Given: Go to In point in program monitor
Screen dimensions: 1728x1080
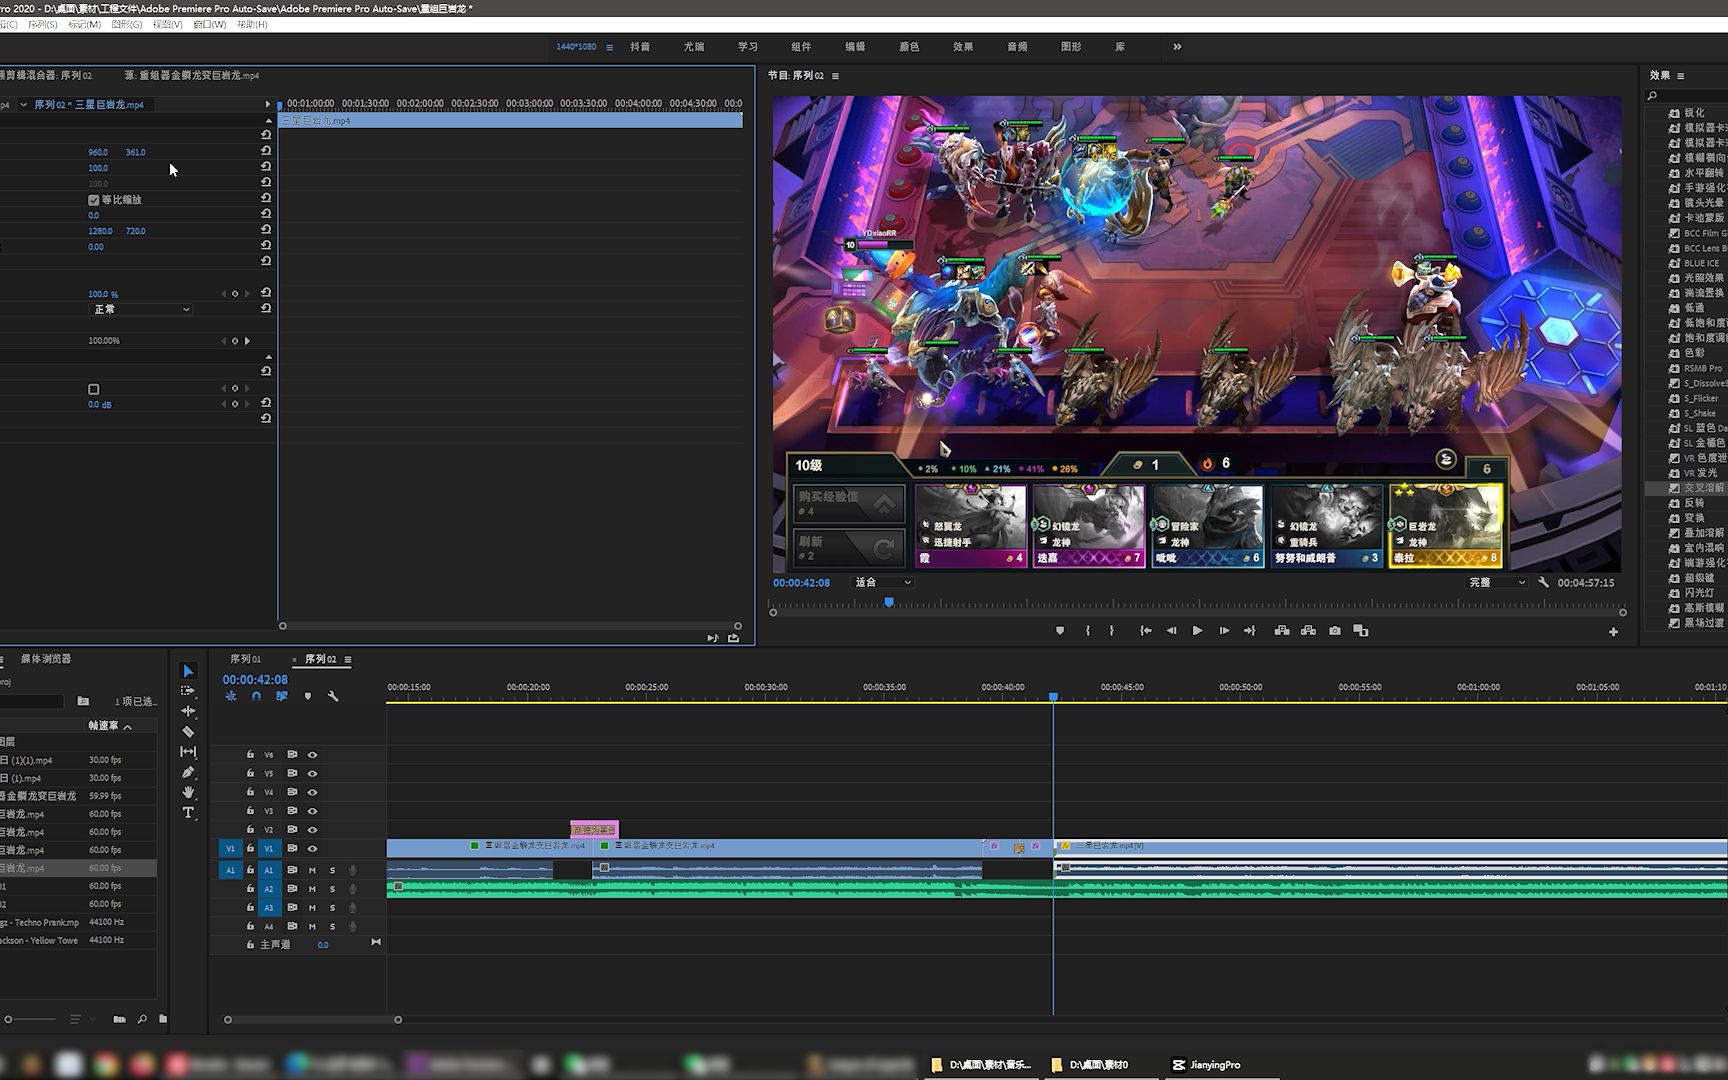Looking at the screenshot, I should (x=1146, y=631).
